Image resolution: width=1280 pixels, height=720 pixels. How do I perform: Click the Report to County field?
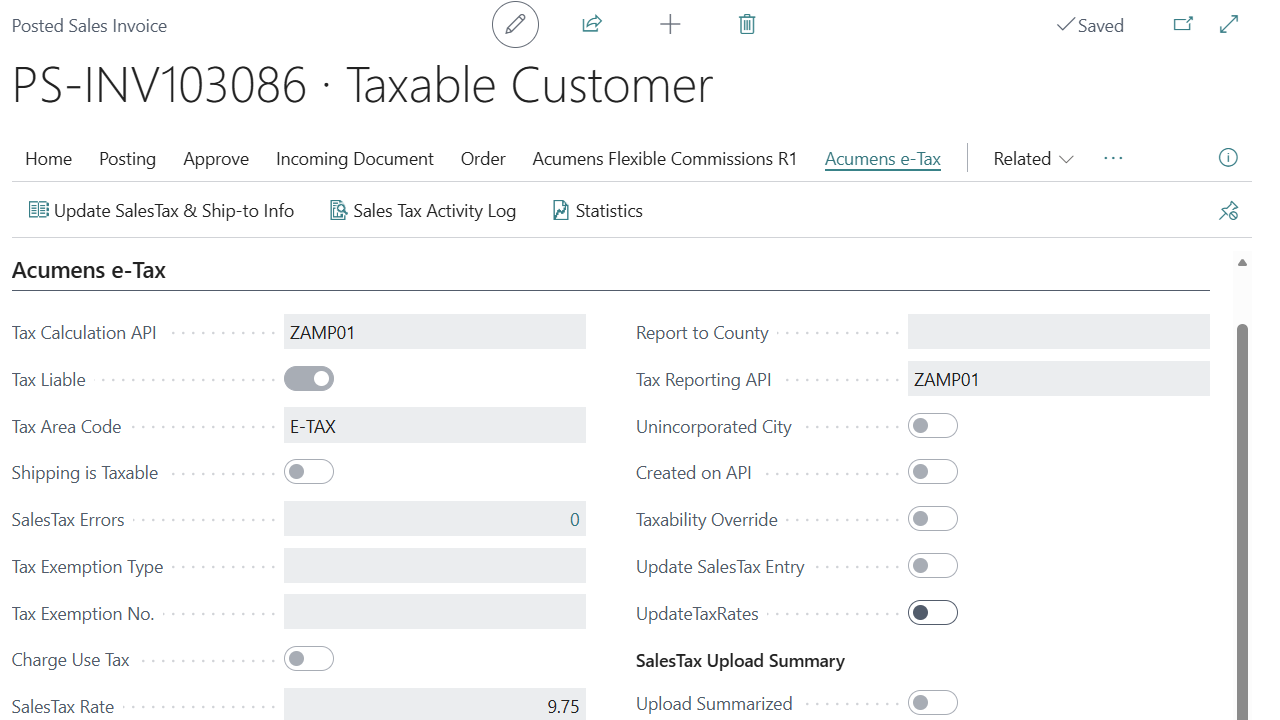[1059, 333]
